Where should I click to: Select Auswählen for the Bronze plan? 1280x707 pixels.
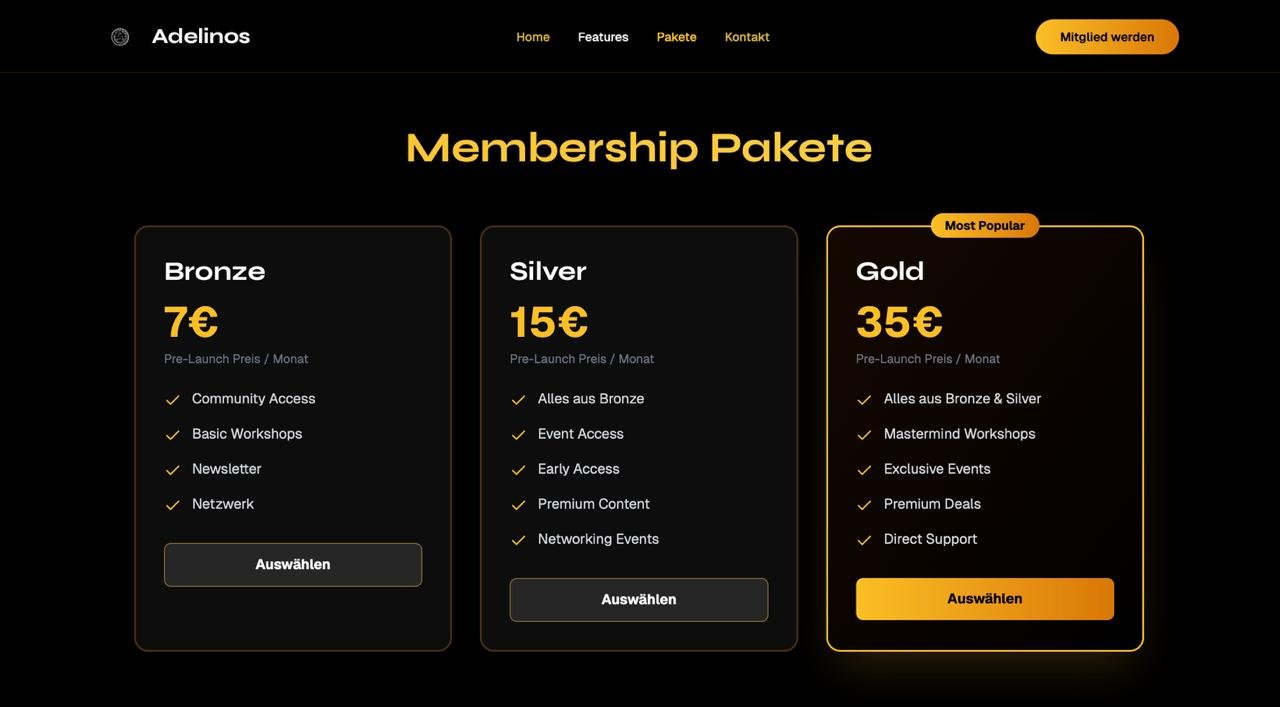[293, 562]
